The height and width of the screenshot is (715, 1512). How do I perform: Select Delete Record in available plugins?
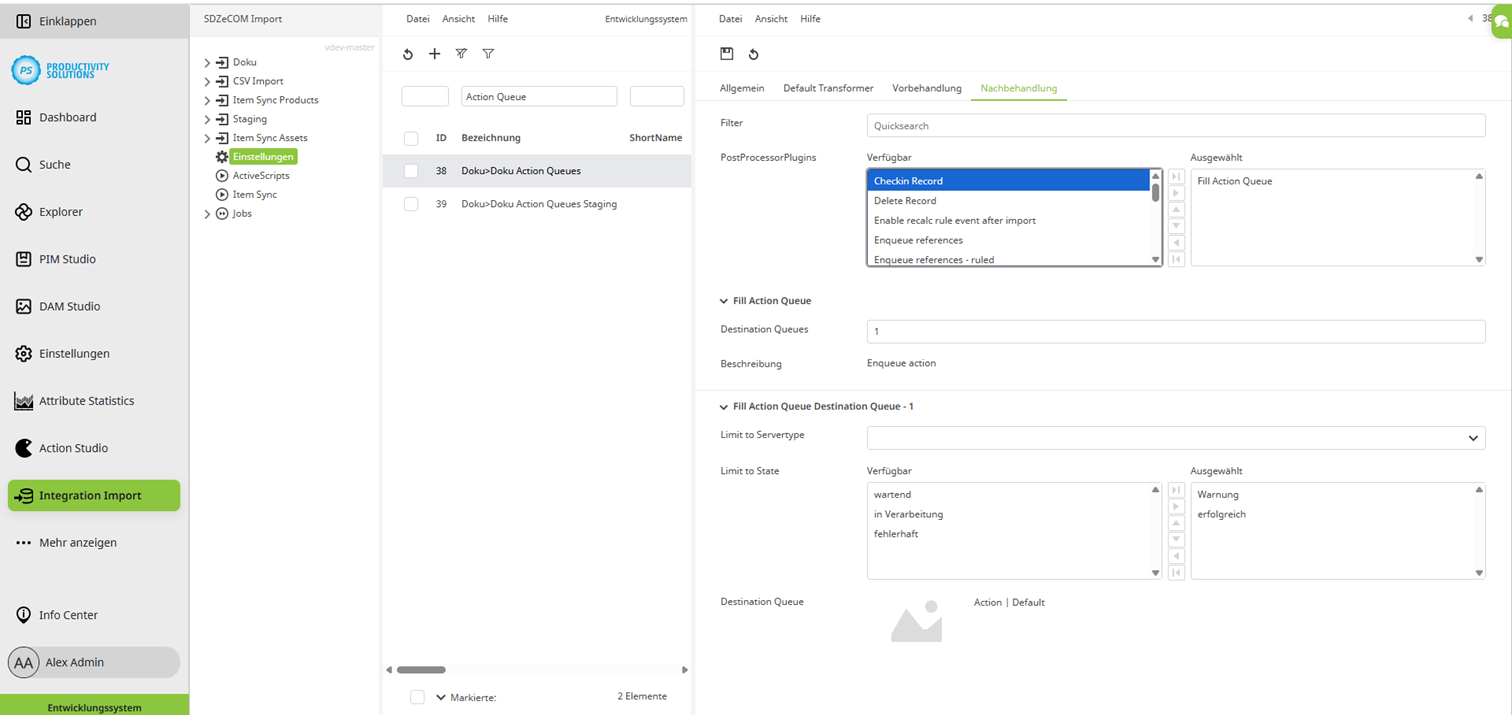click(x=1008, y=201)
